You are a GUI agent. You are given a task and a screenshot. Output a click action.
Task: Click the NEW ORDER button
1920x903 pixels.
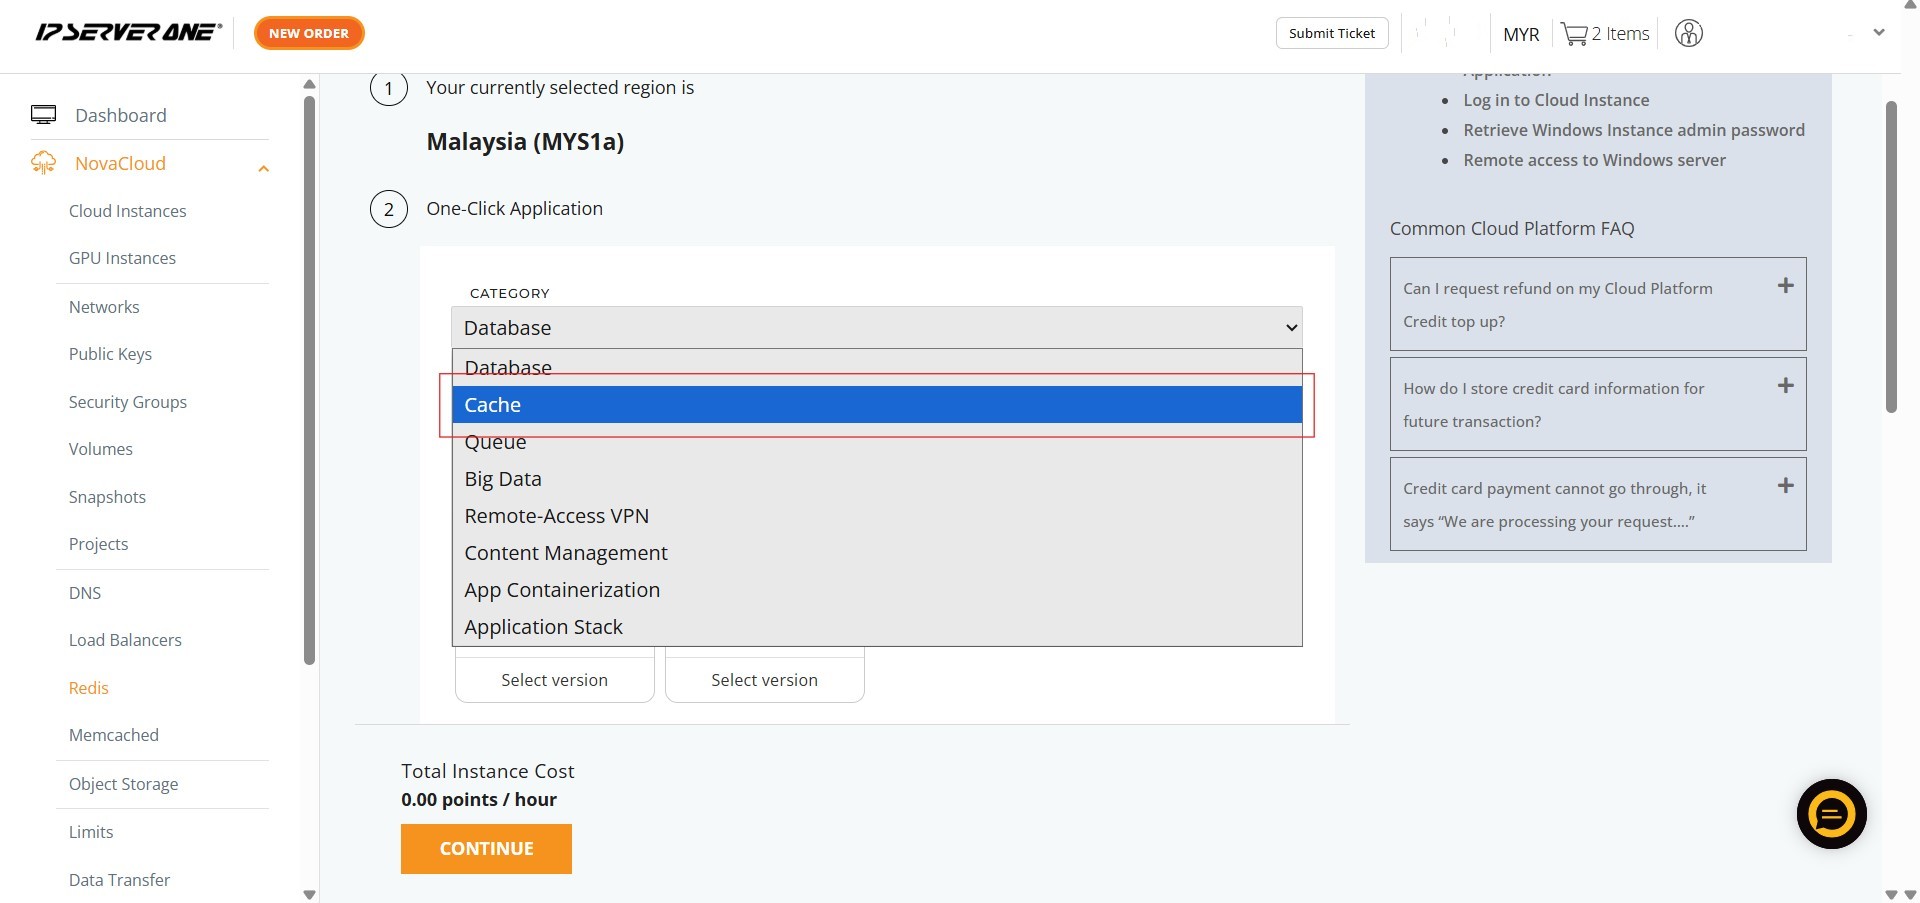pyautogui.click(x=309, y=33)
